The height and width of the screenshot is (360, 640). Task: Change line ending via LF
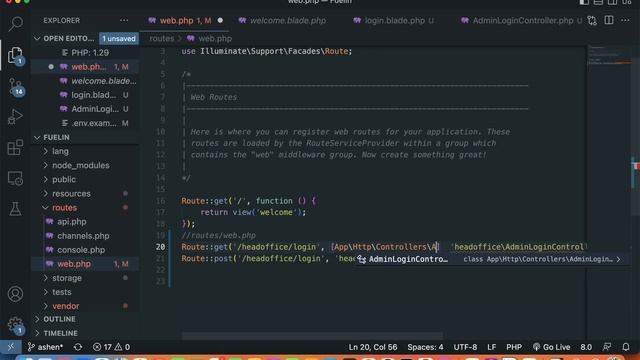tap(491, 347)
